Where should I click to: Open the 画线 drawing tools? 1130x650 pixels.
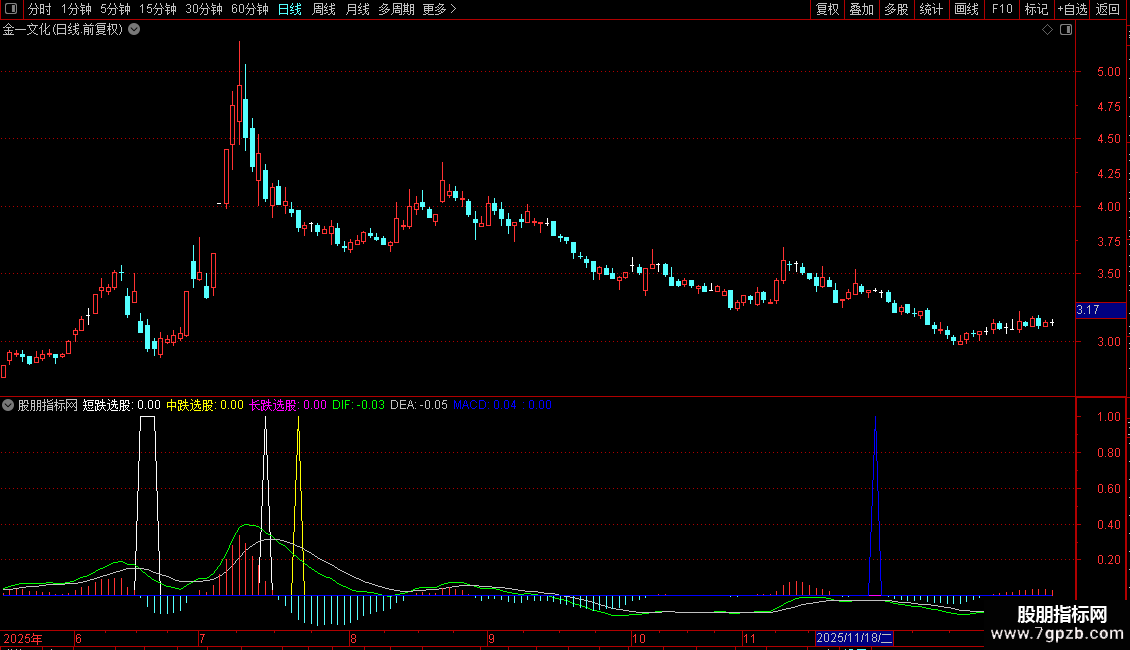[966, 9]
